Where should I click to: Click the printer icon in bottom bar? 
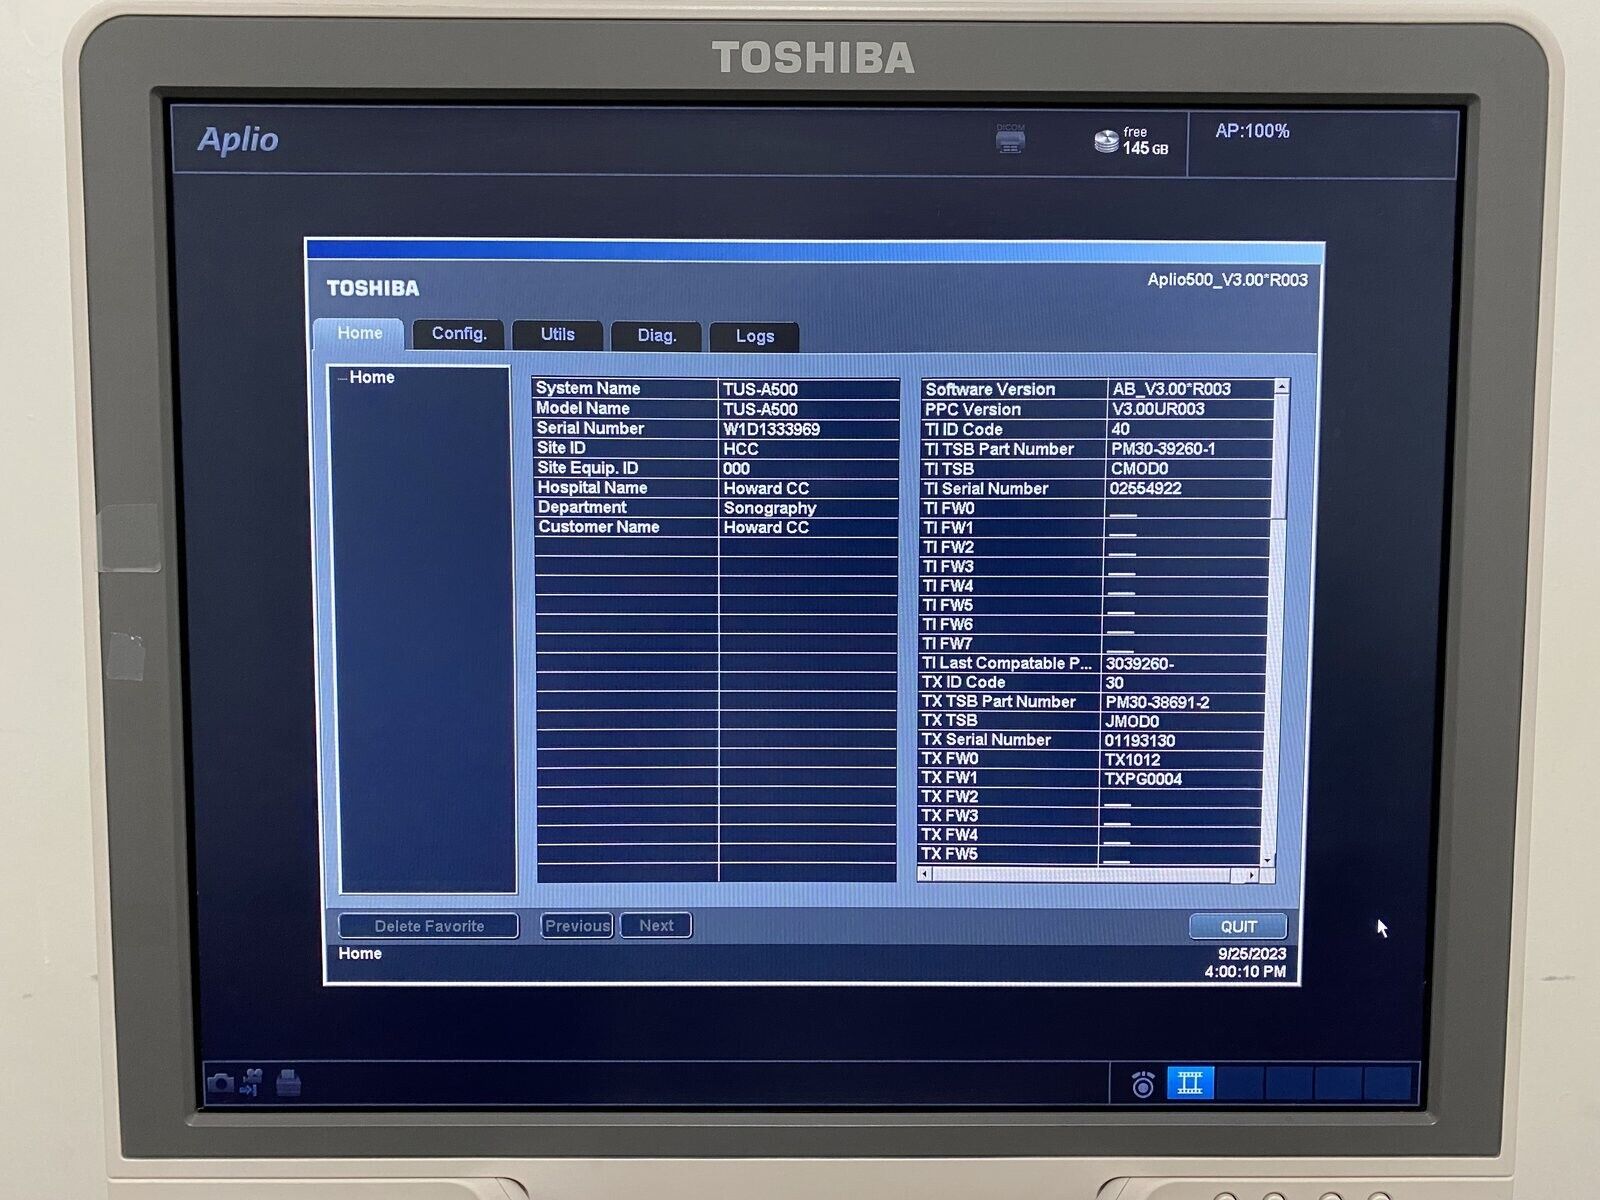(x=288, y=1082)
